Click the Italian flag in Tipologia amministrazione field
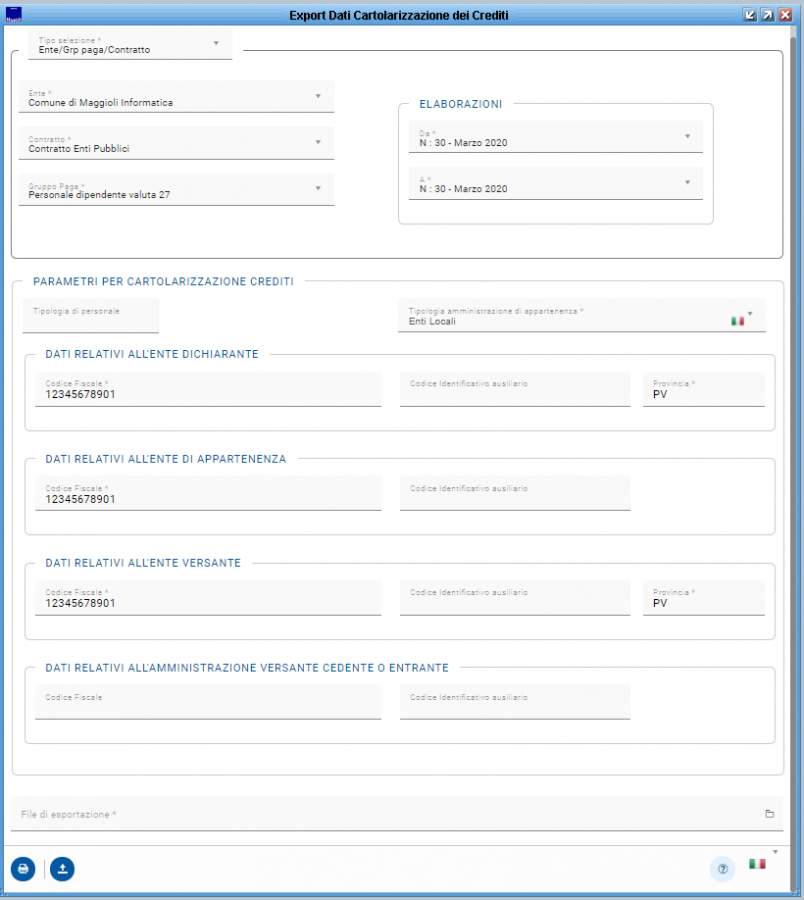This screenshot has height=900, width=804. [737, 321]
